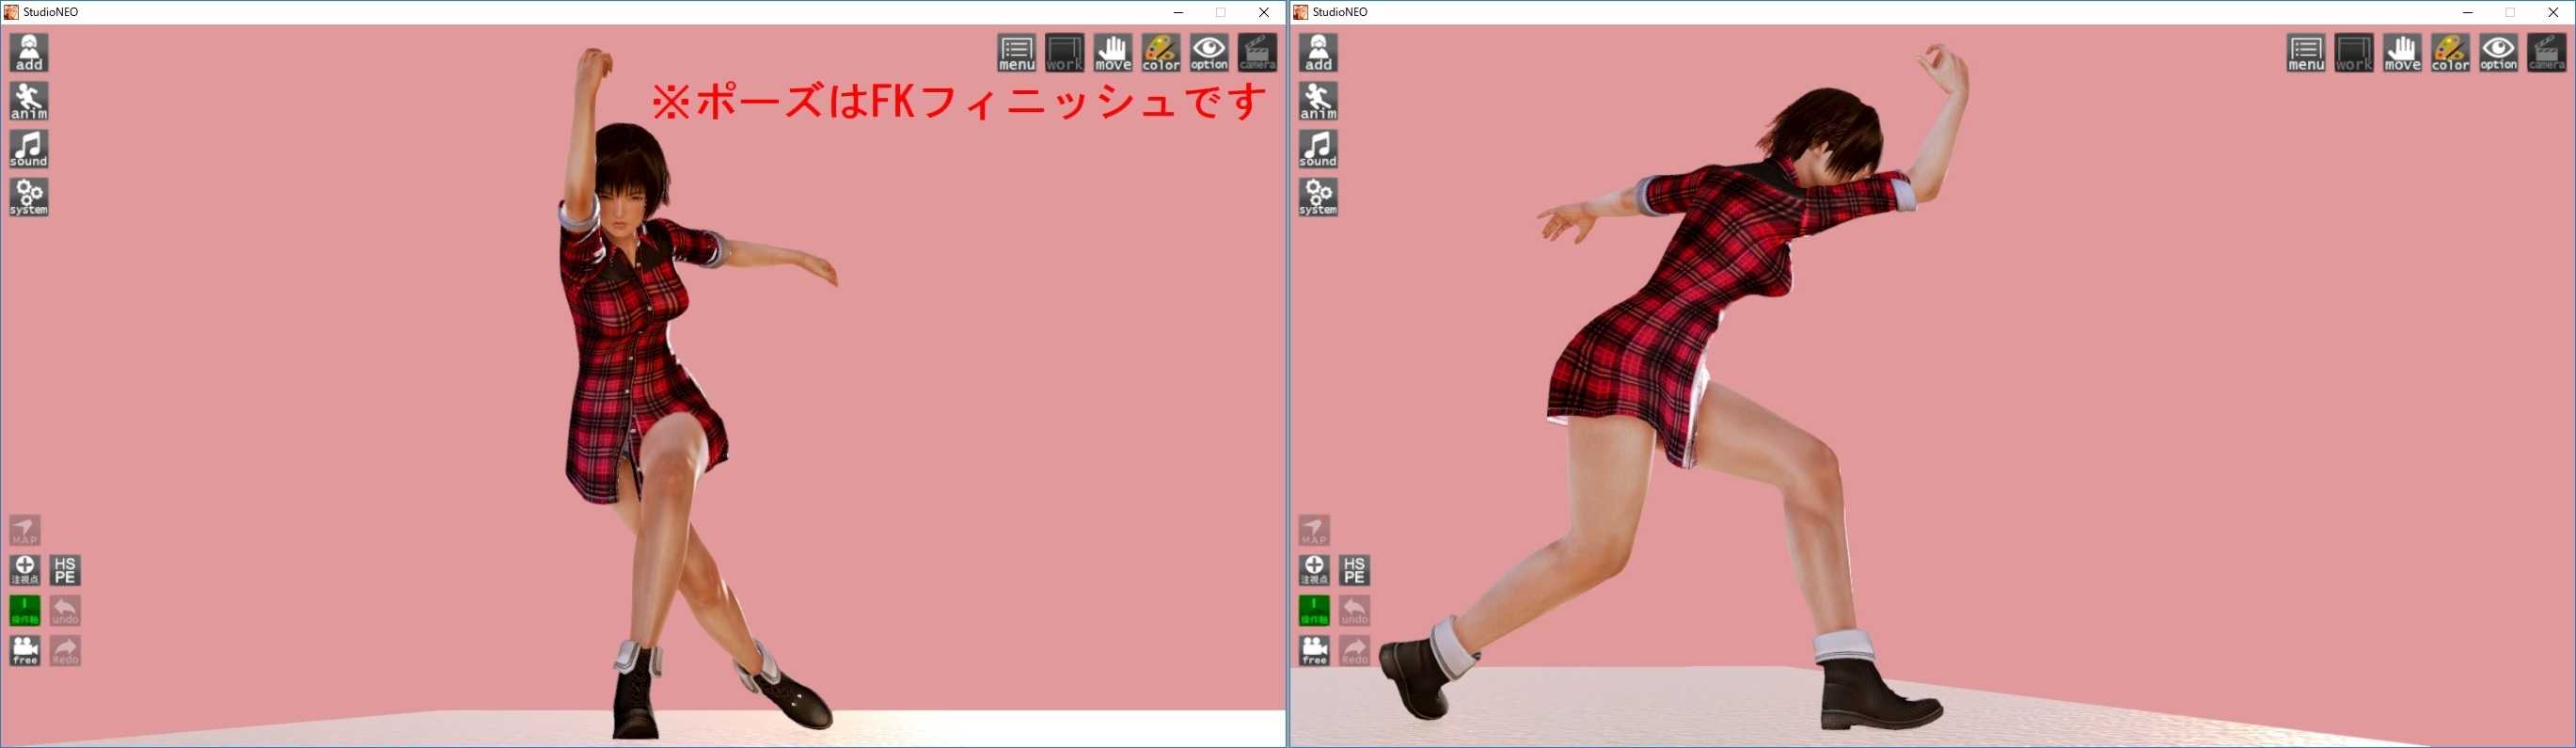This screenshot has width=2576, height=748.
Task: Open the sound panel in right window
Action: 1318,149
